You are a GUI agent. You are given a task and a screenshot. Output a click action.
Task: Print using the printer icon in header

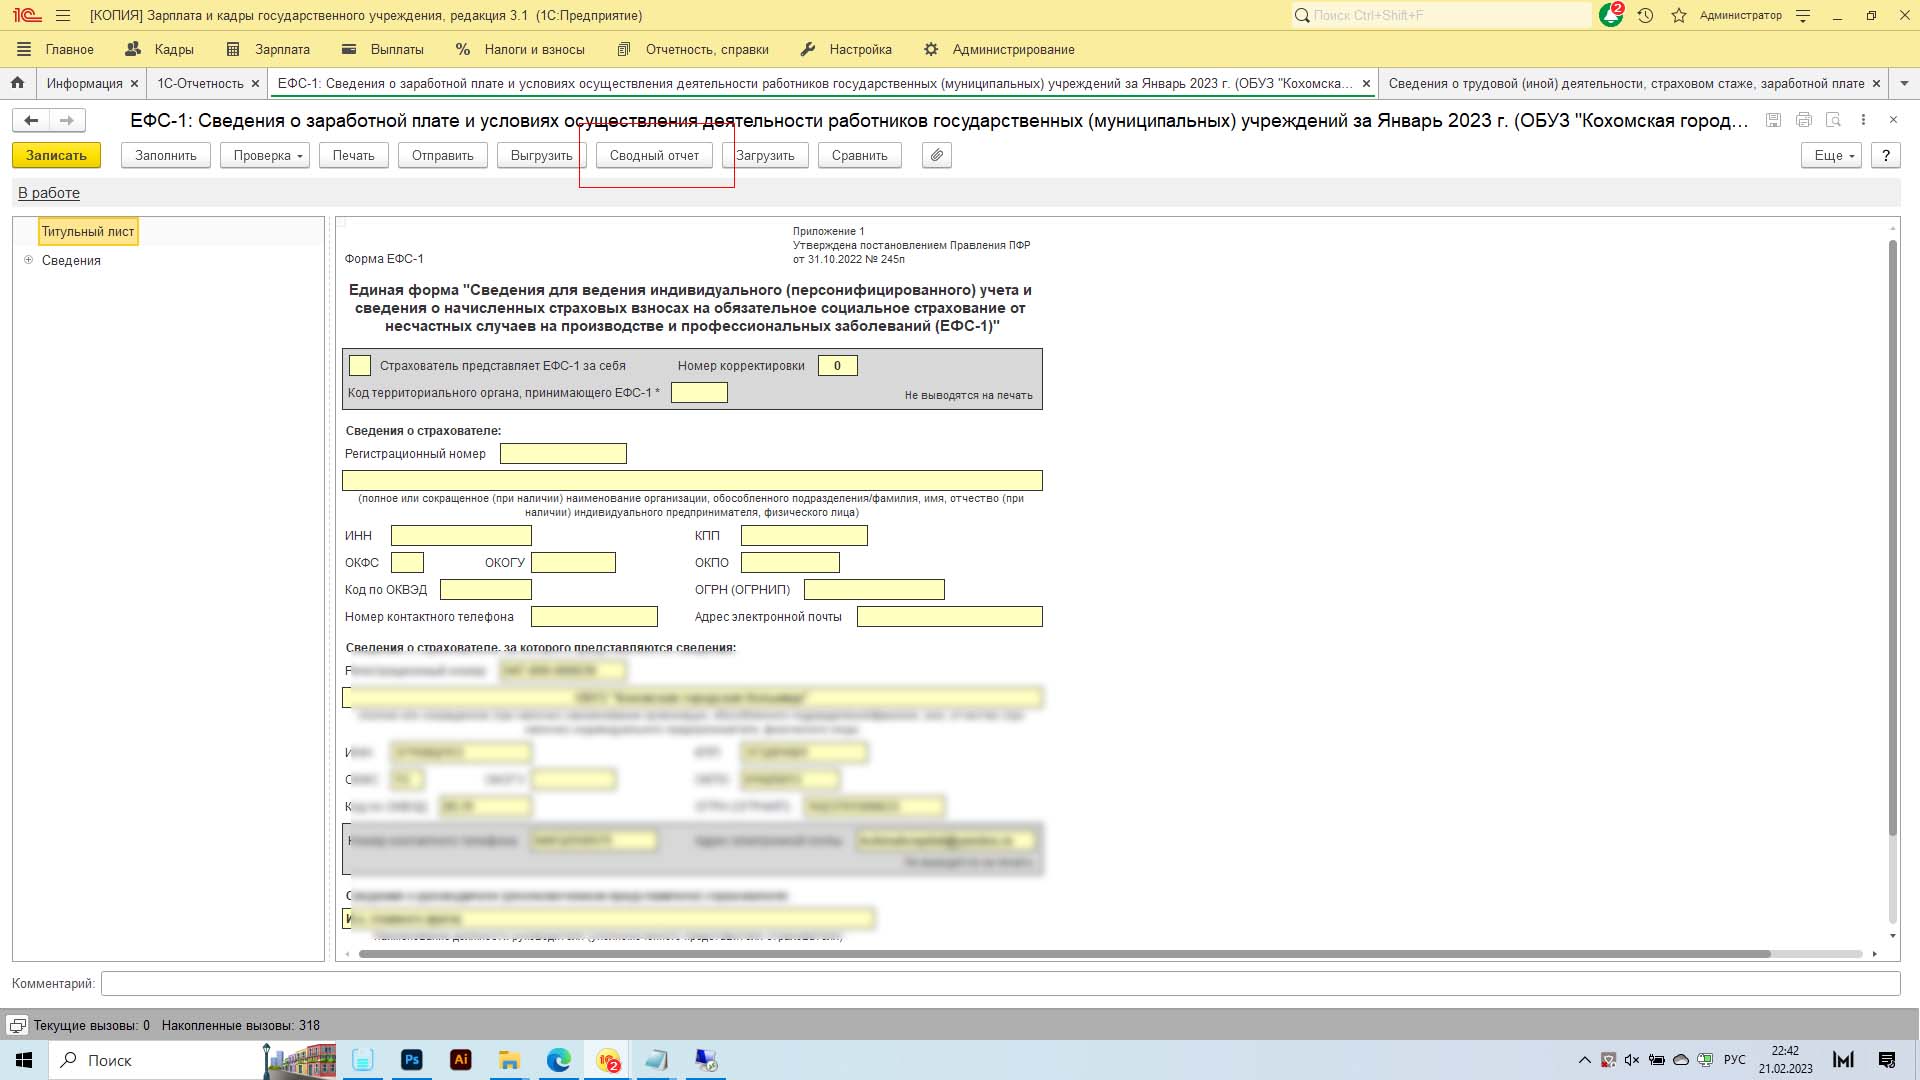[1804, 120]
